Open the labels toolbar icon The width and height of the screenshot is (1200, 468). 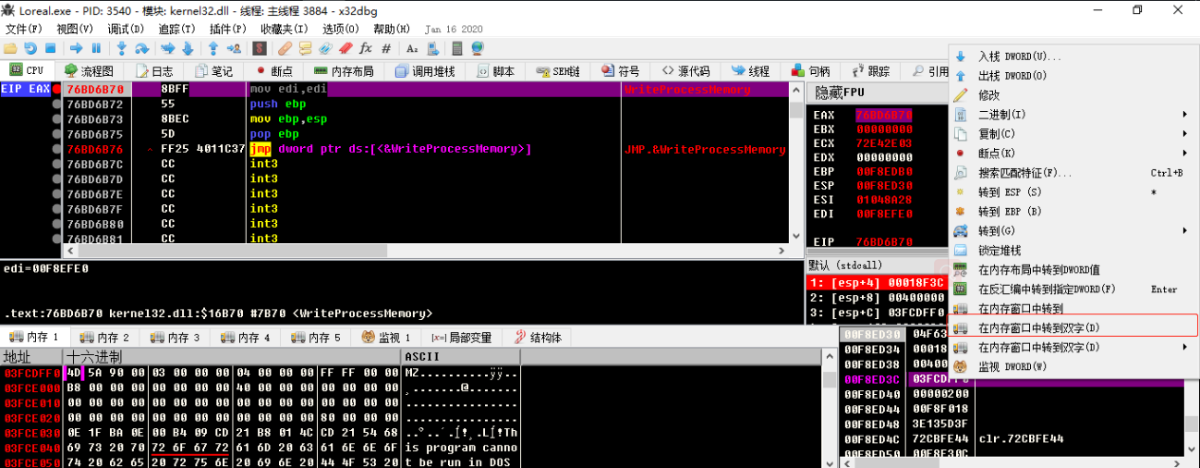click(325, 48)
